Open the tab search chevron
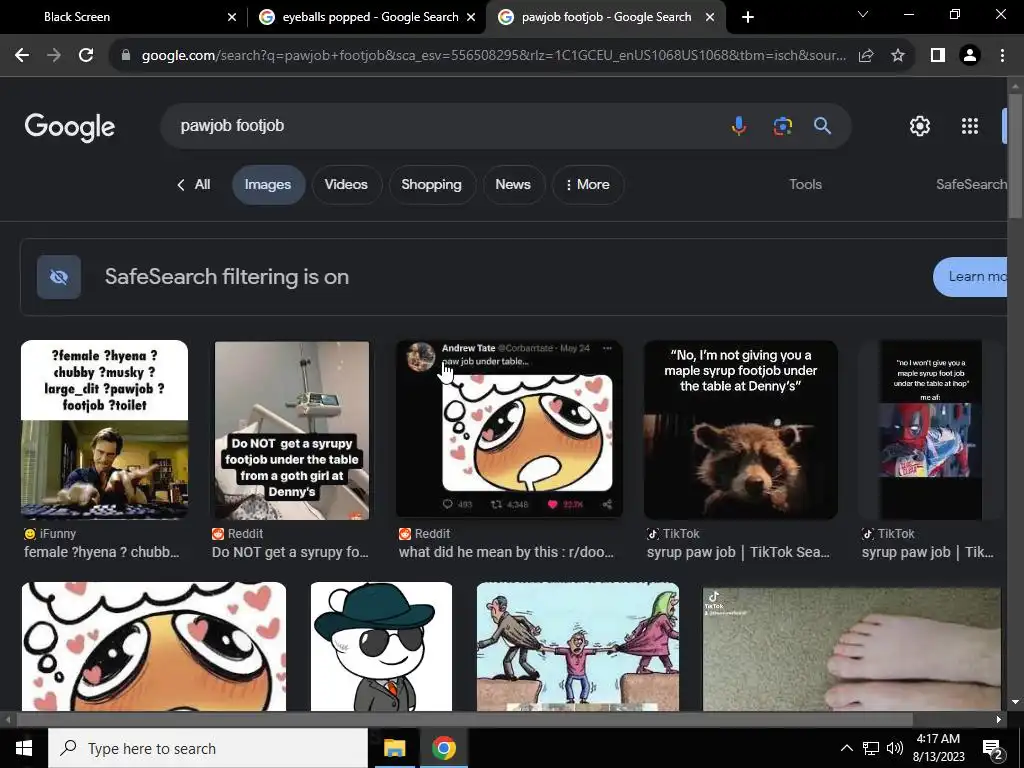Image resolution: width=1024 pixels, height=768 pixels. tap(863, 14)
